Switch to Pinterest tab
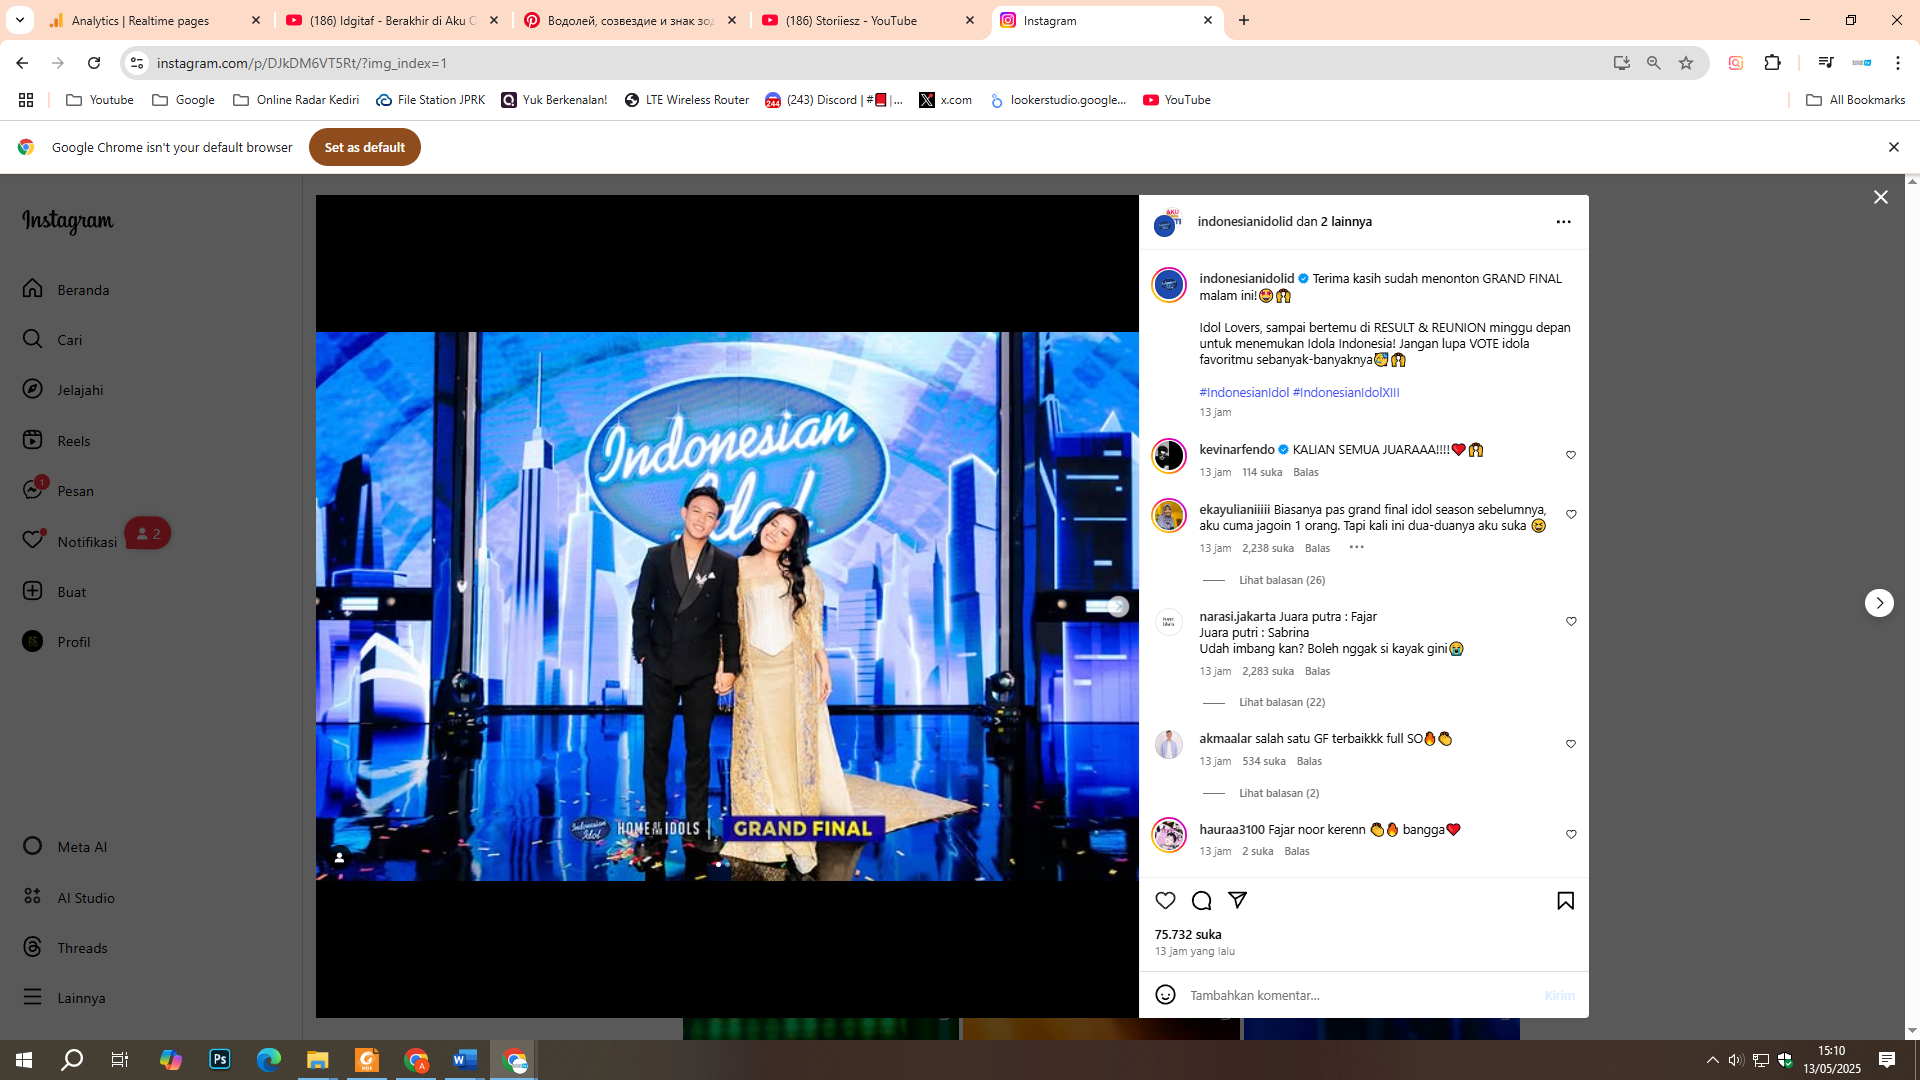 pos(630,20)
